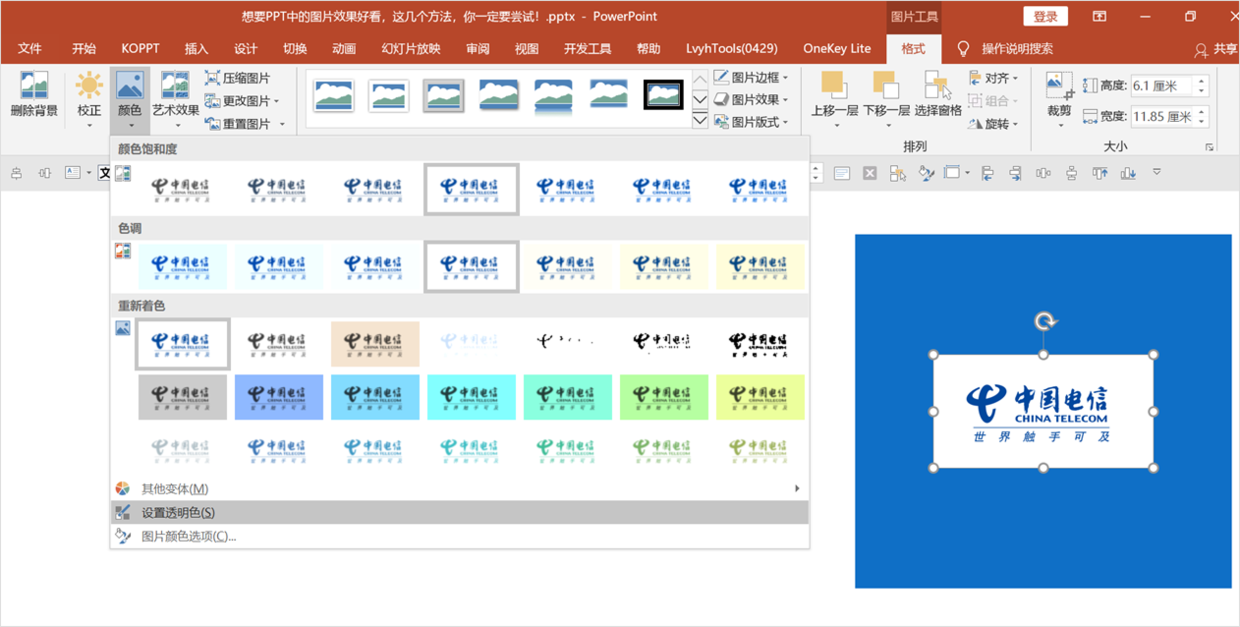Viewport: 1240px width, 627px height.
Task: Click the align right icon in quick toolbar
Action: point(1015,173)
